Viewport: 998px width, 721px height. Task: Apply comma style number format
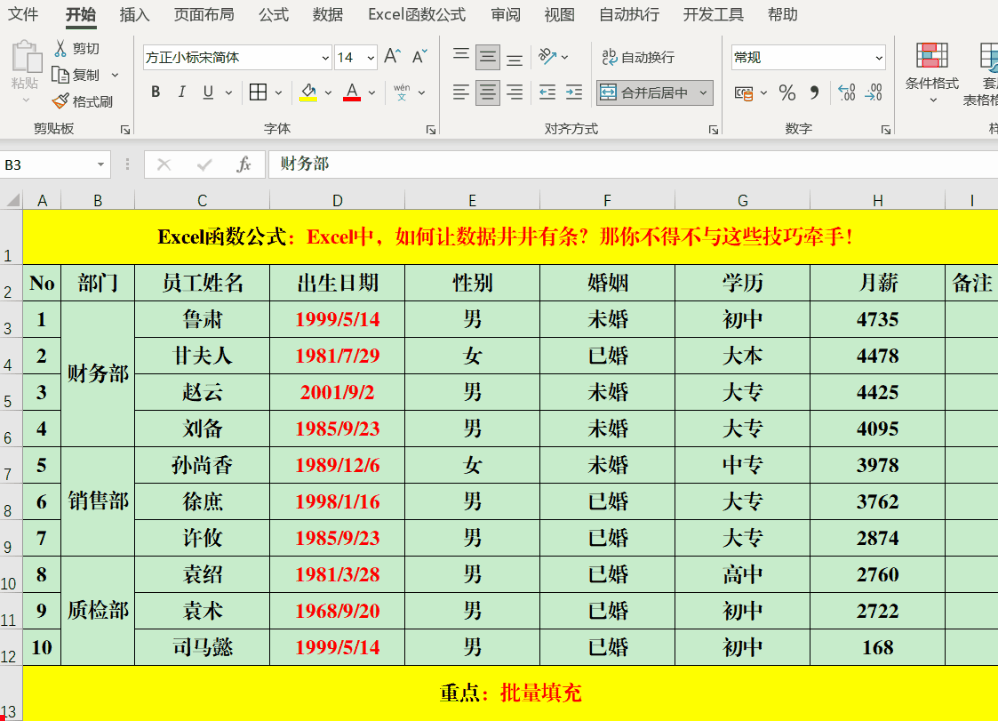(x=815, y=93)
